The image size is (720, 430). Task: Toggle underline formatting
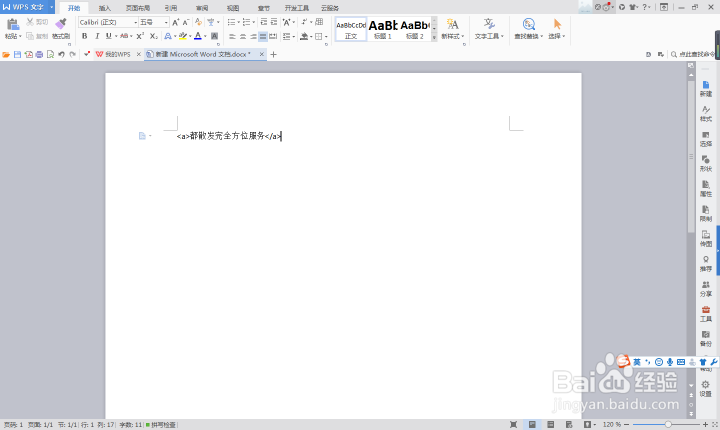click(x=108, y=36)
